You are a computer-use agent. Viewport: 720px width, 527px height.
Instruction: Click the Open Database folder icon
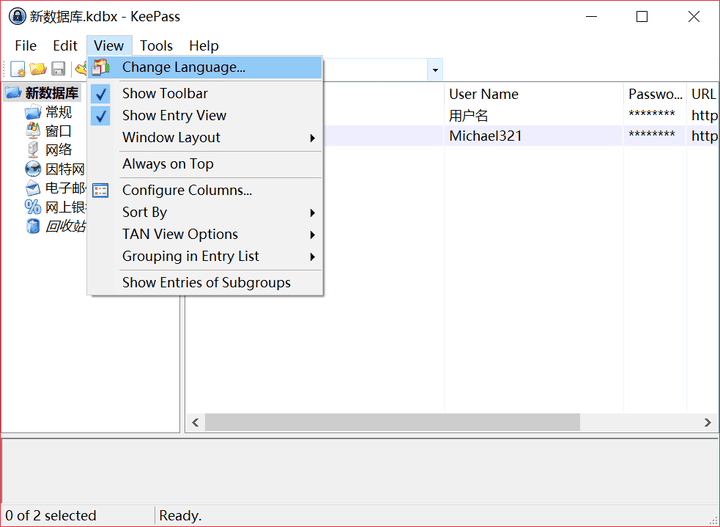point(38,69)
